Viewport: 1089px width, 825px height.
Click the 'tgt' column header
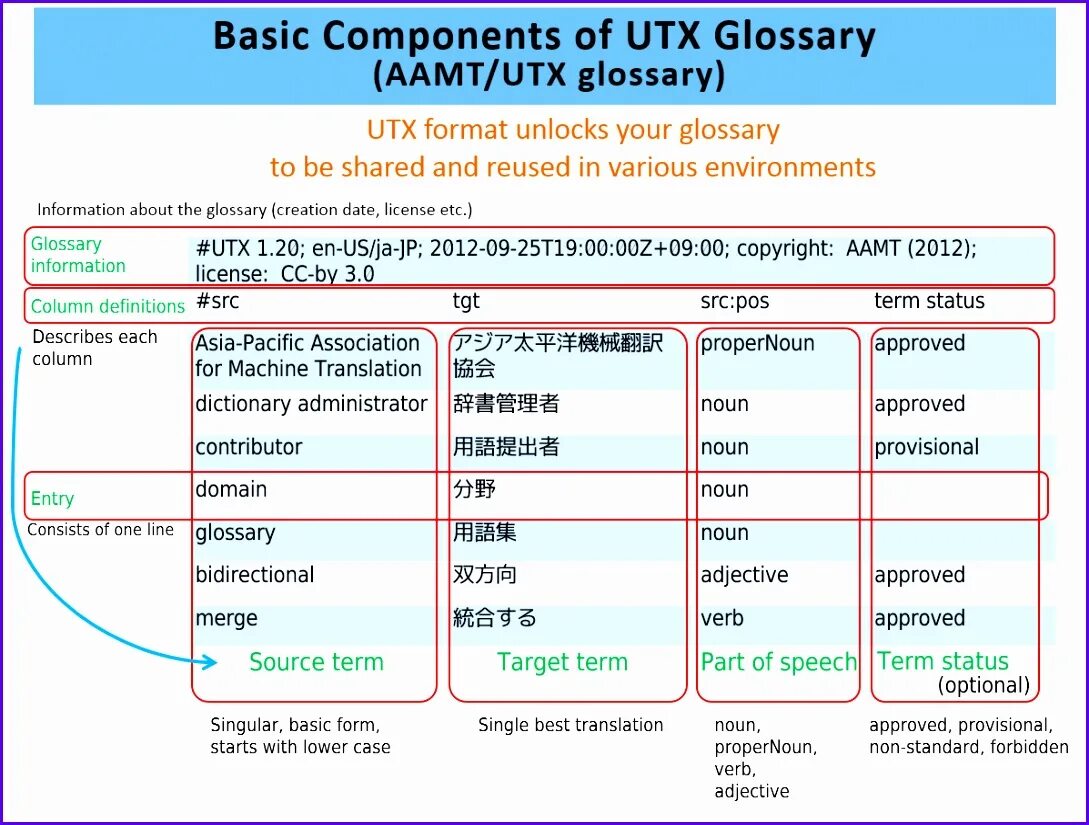coord(466,301)
